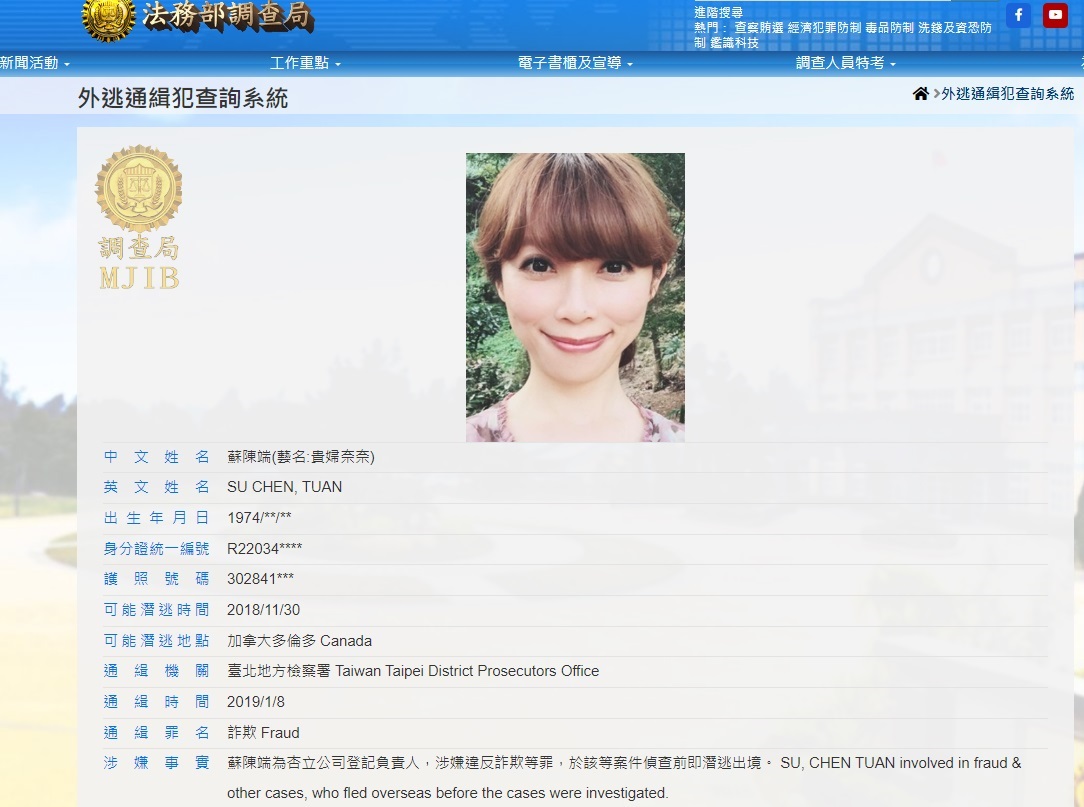Click the 進階搜尋 advanced search link
This screenshot has width=1084, height=807.
[x=718, y=12]
